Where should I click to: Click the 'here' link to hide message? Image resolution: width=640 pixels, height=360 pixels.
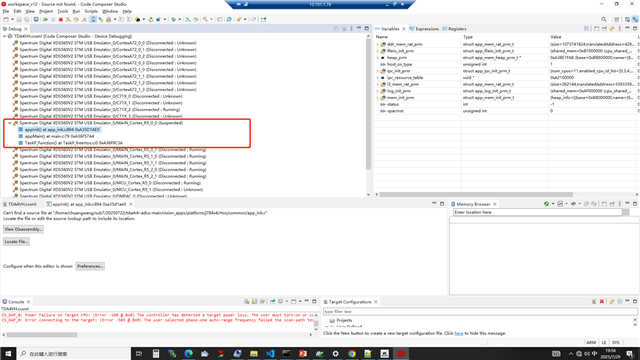click(x=459, y=333)
